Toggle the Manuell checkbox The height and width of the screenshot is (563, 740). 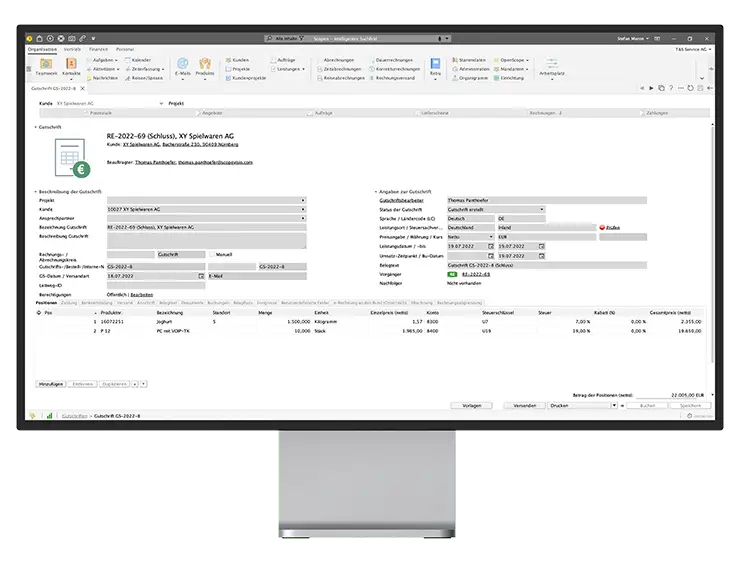point(212,254)
